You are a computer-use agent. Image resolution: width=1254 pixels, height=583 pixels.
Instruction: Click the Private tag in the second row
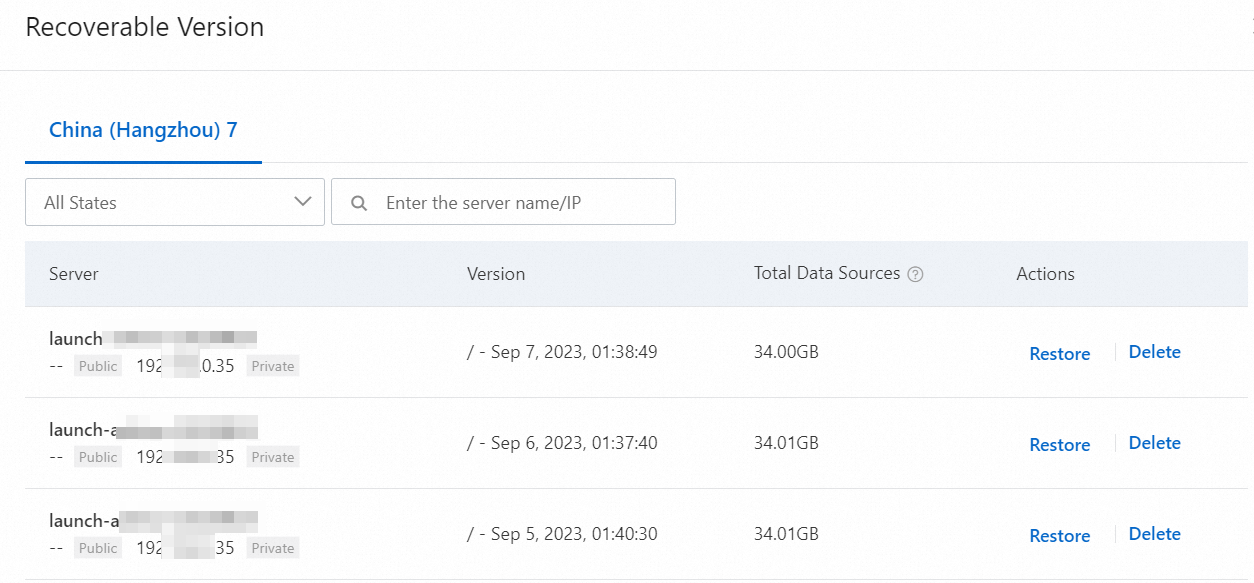(x=273, y=458)
